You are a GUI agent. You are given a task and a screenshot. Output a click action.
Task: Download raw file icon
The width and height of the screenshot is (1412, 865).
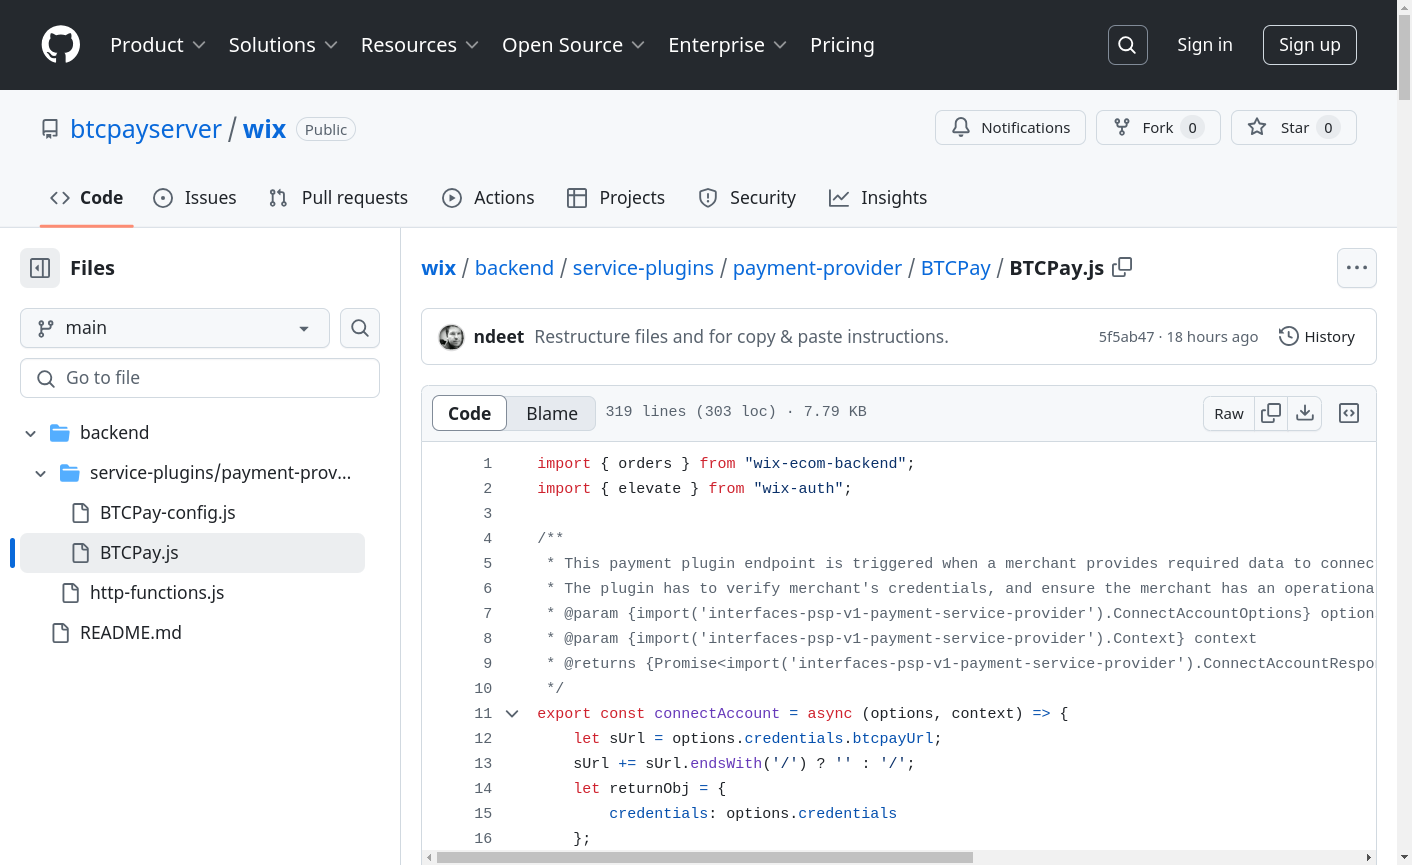(1305, 413)
